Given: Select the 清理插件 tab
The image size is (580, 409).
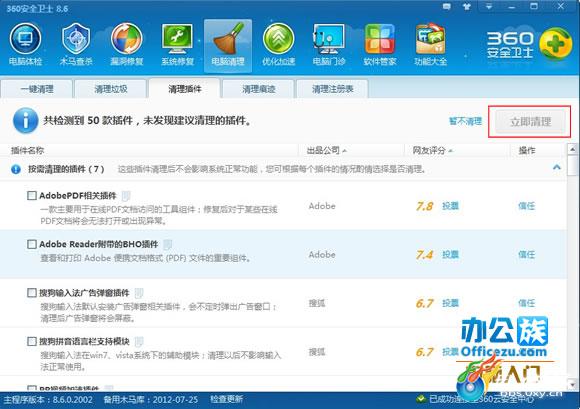Looking at the screenshot, I should pos(185,89).
